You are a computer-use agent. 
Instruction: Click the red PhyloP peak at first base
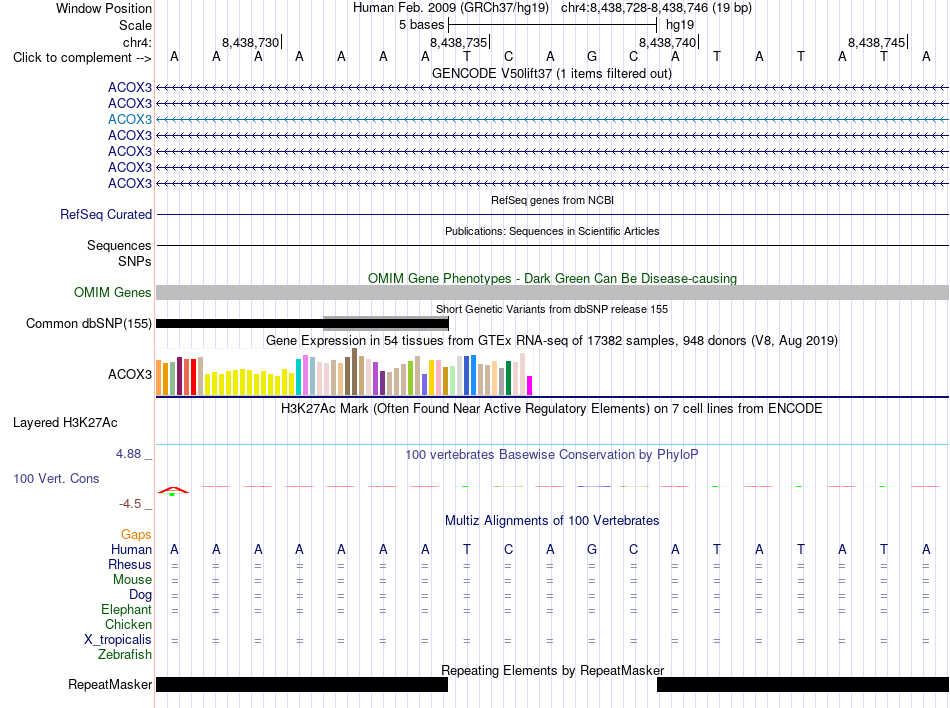[x=173, y=490]
